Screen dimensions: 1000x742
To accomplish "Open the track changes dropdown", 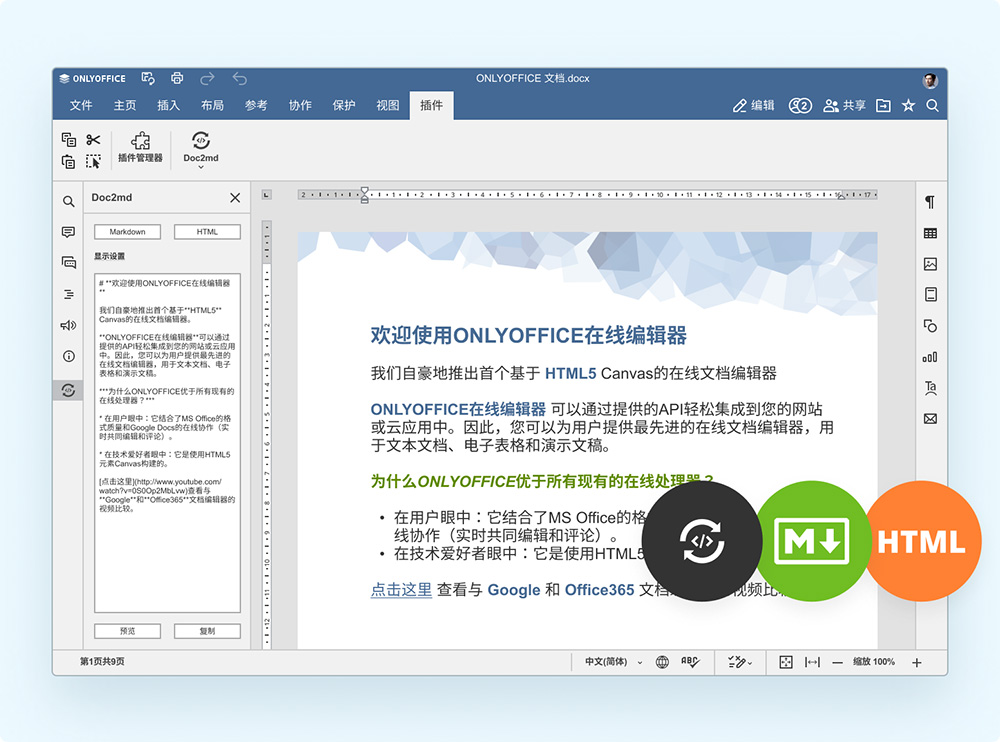I will (x=740, y=662).
